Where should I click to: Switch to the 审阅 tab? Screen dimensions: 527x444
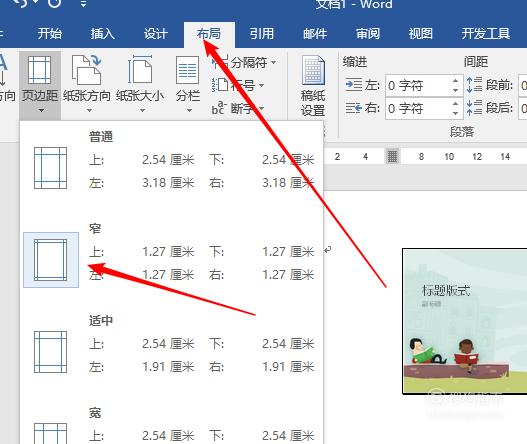[x=368, y=34]
